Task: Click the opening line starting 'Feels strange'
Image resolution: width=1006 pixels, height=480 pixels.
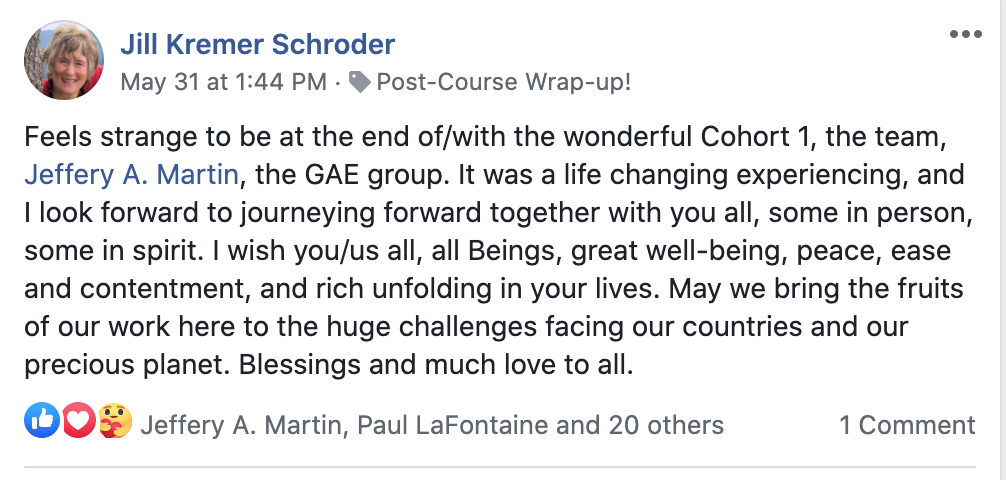Action: pos(486,137)
